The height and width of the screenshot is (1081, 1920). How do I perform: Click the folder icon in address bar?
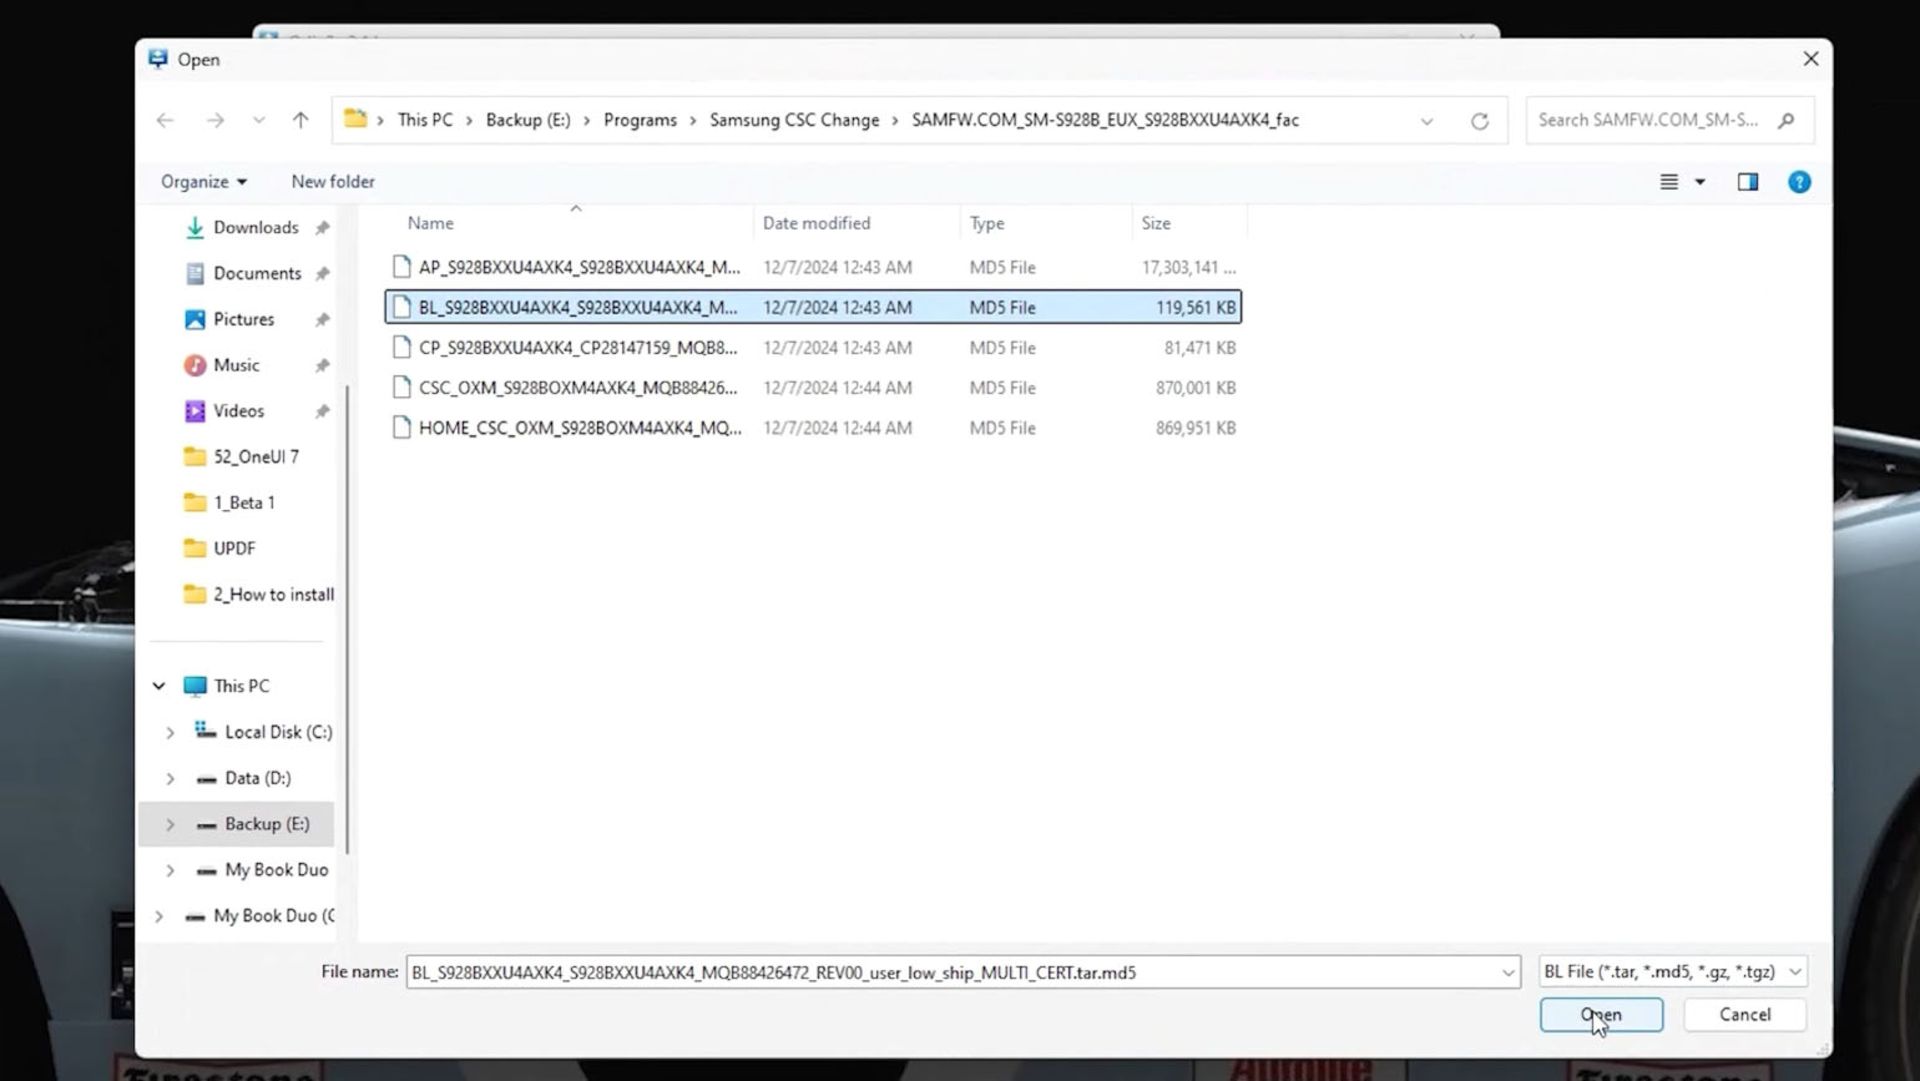(x=355, y=119)
